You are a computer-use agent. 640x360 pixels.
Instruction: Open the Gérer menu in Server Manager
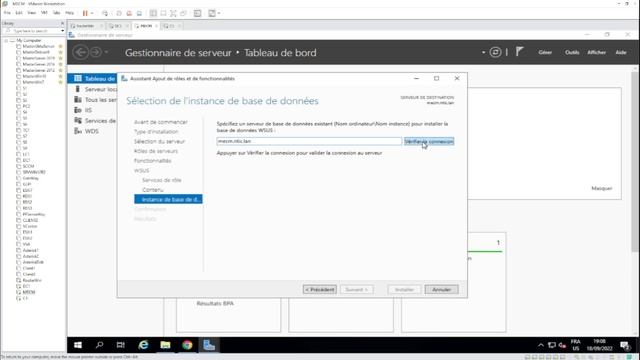[545, 52]
